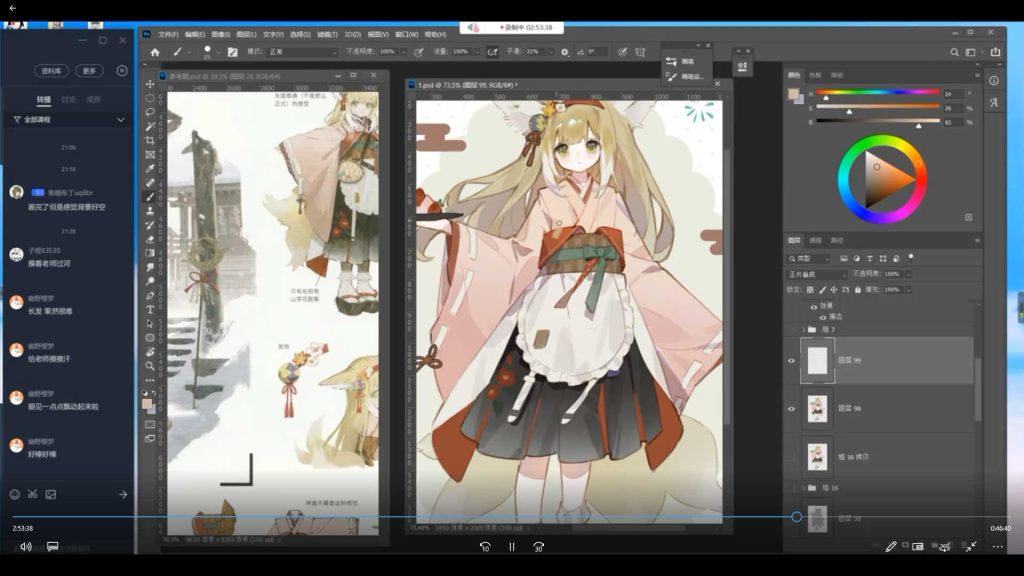This screenshot has width=1024, height=576.
Task: Open the info panel icon
Action: (x=993, y=81)
